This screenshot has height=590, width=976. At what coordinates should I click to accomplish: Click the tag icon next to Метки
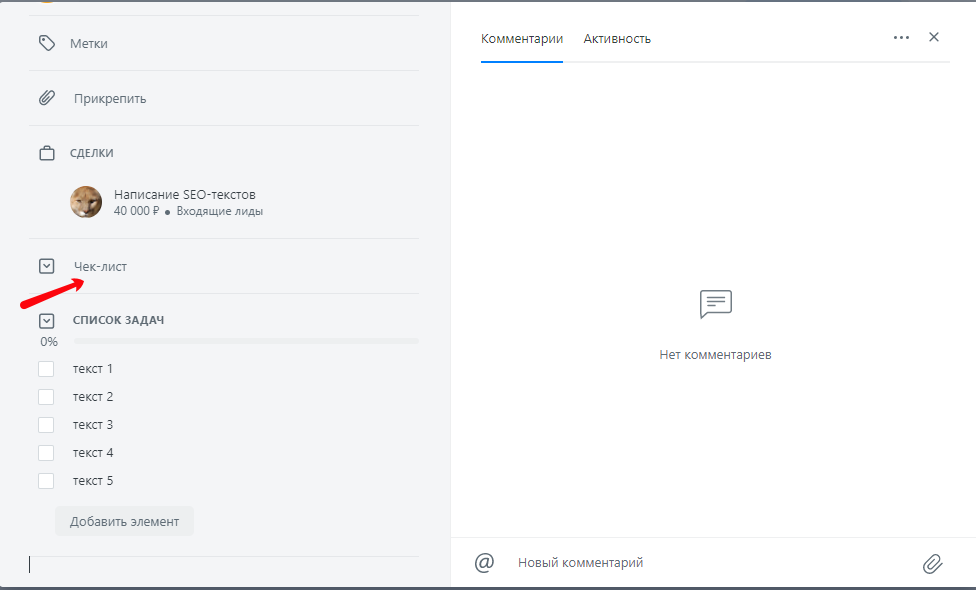click(47, 43)
